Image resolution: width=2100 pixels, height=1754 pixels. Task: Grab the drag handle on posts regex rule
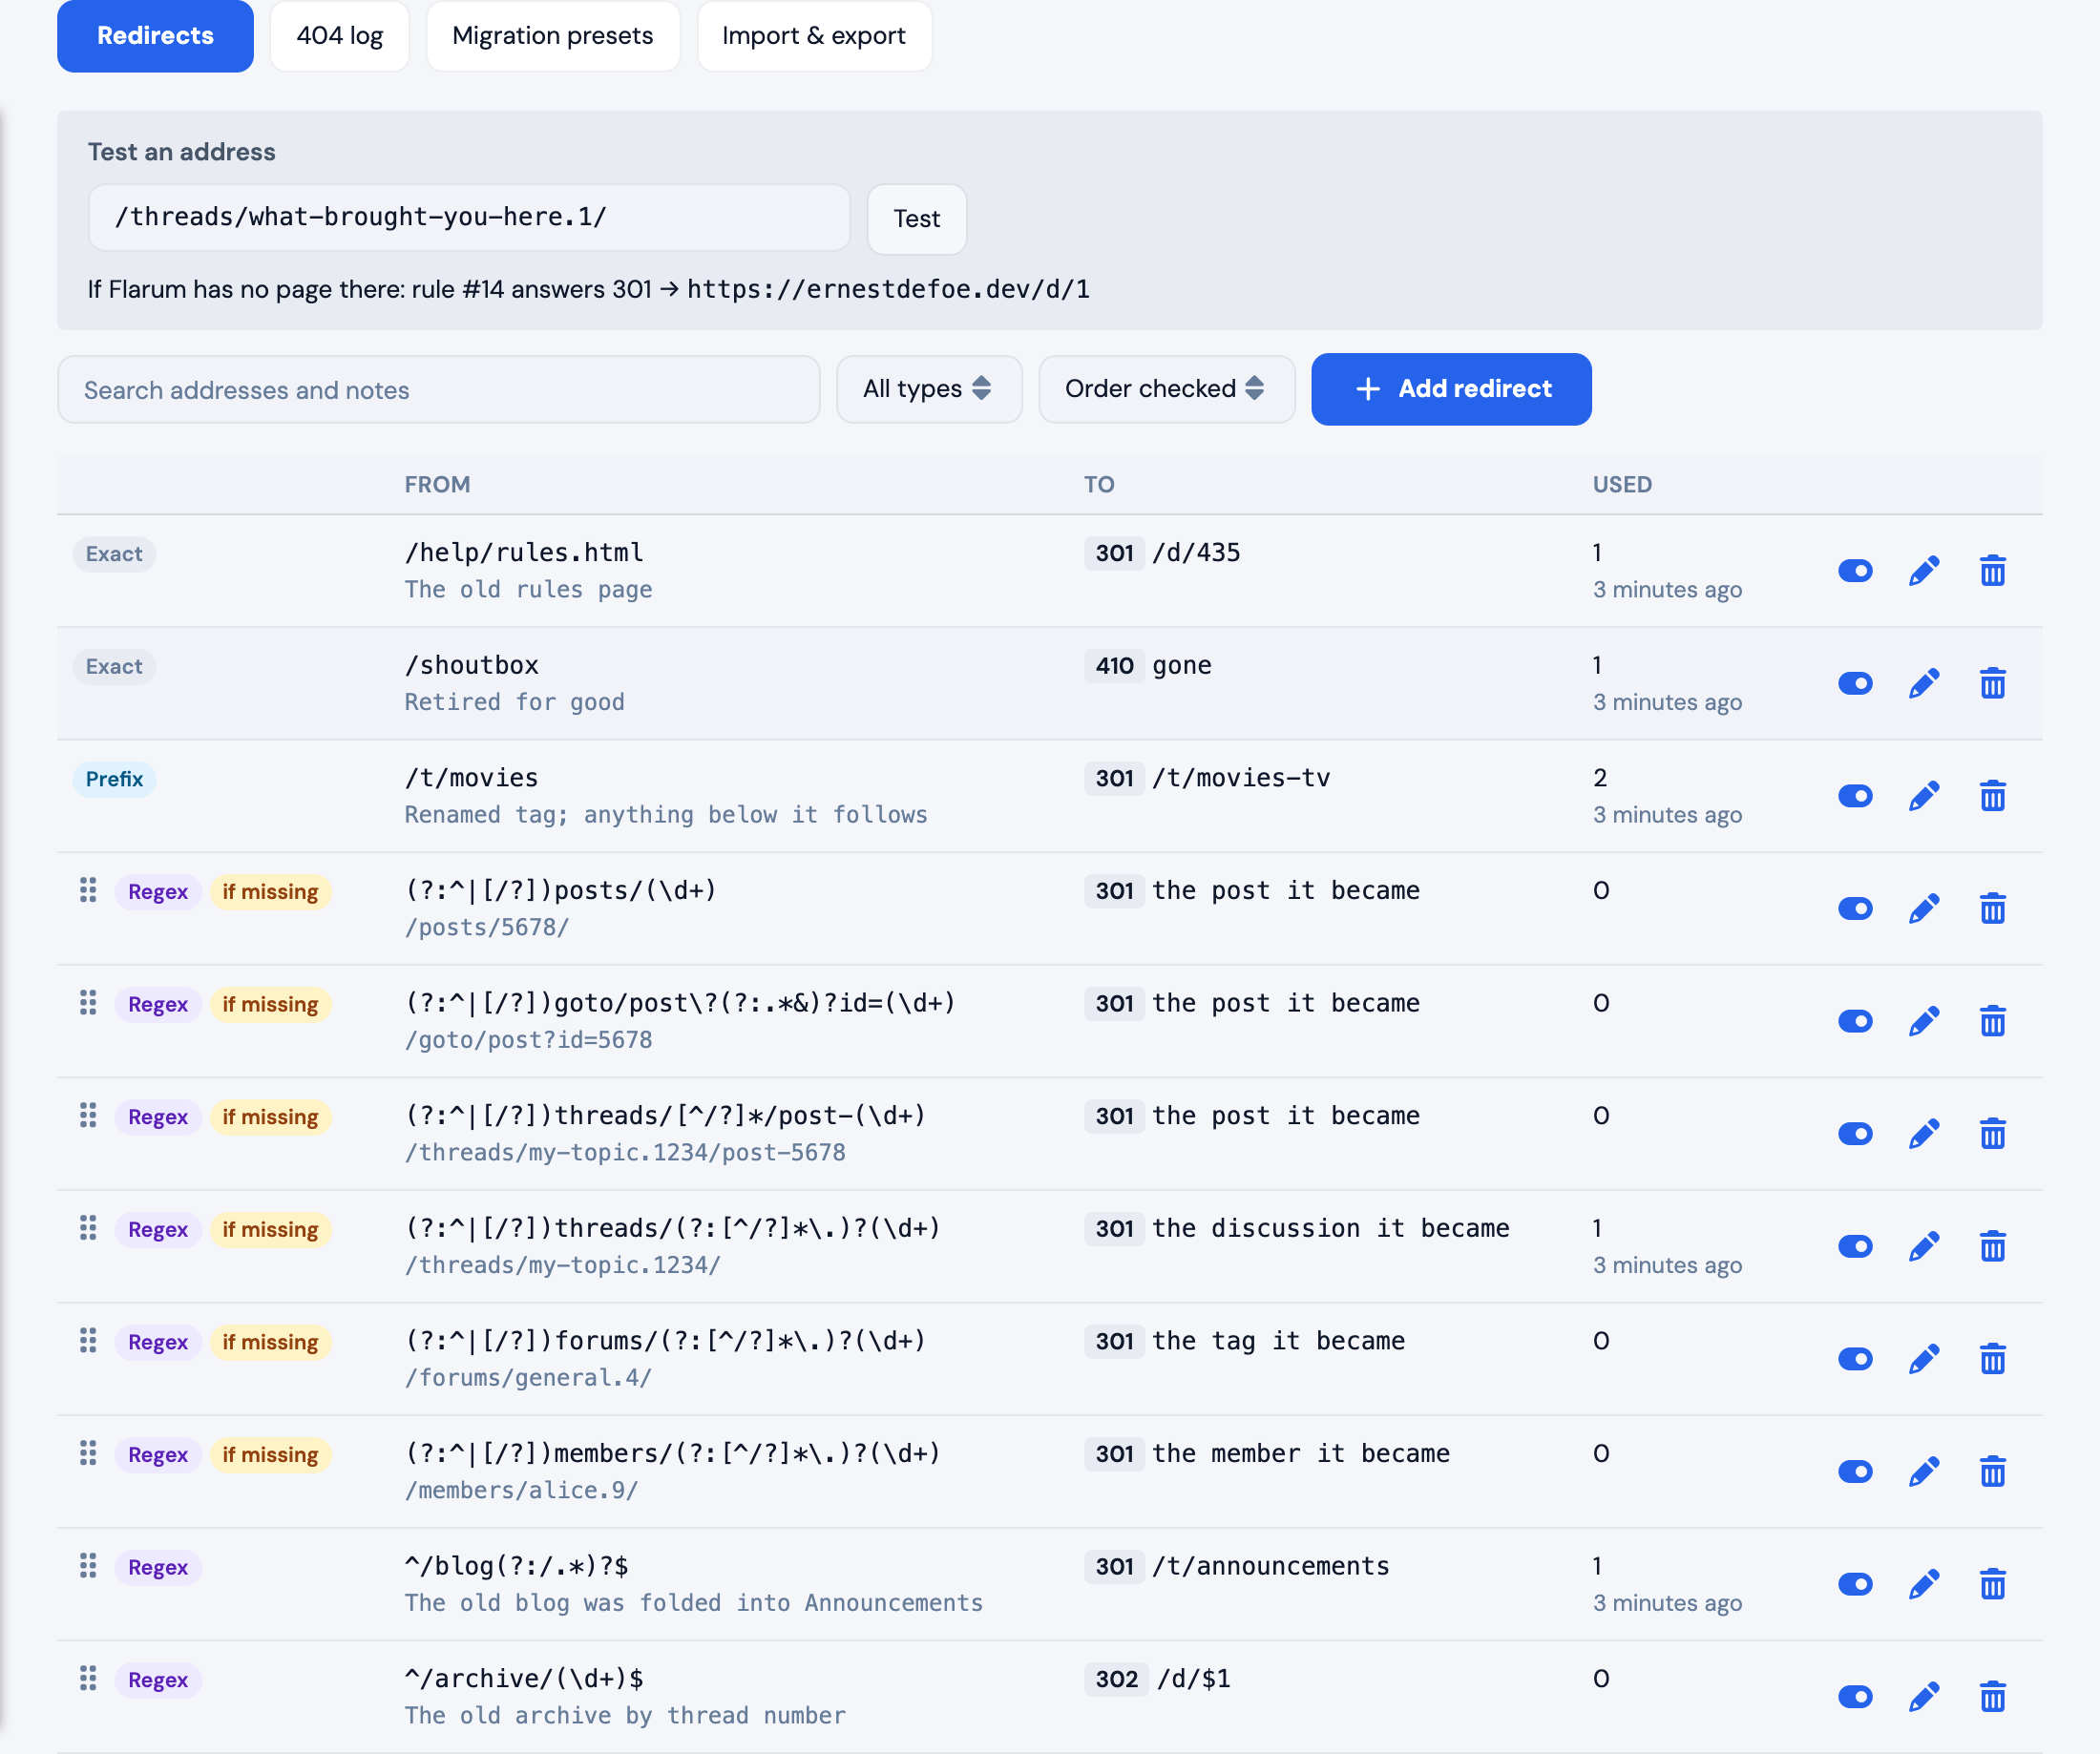pos(88,890)
